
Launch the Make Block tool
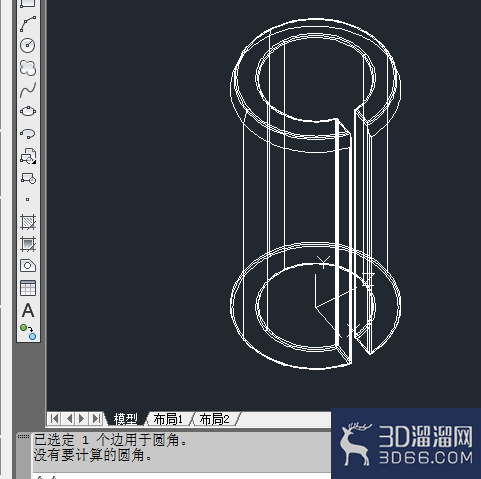(28, 178)
